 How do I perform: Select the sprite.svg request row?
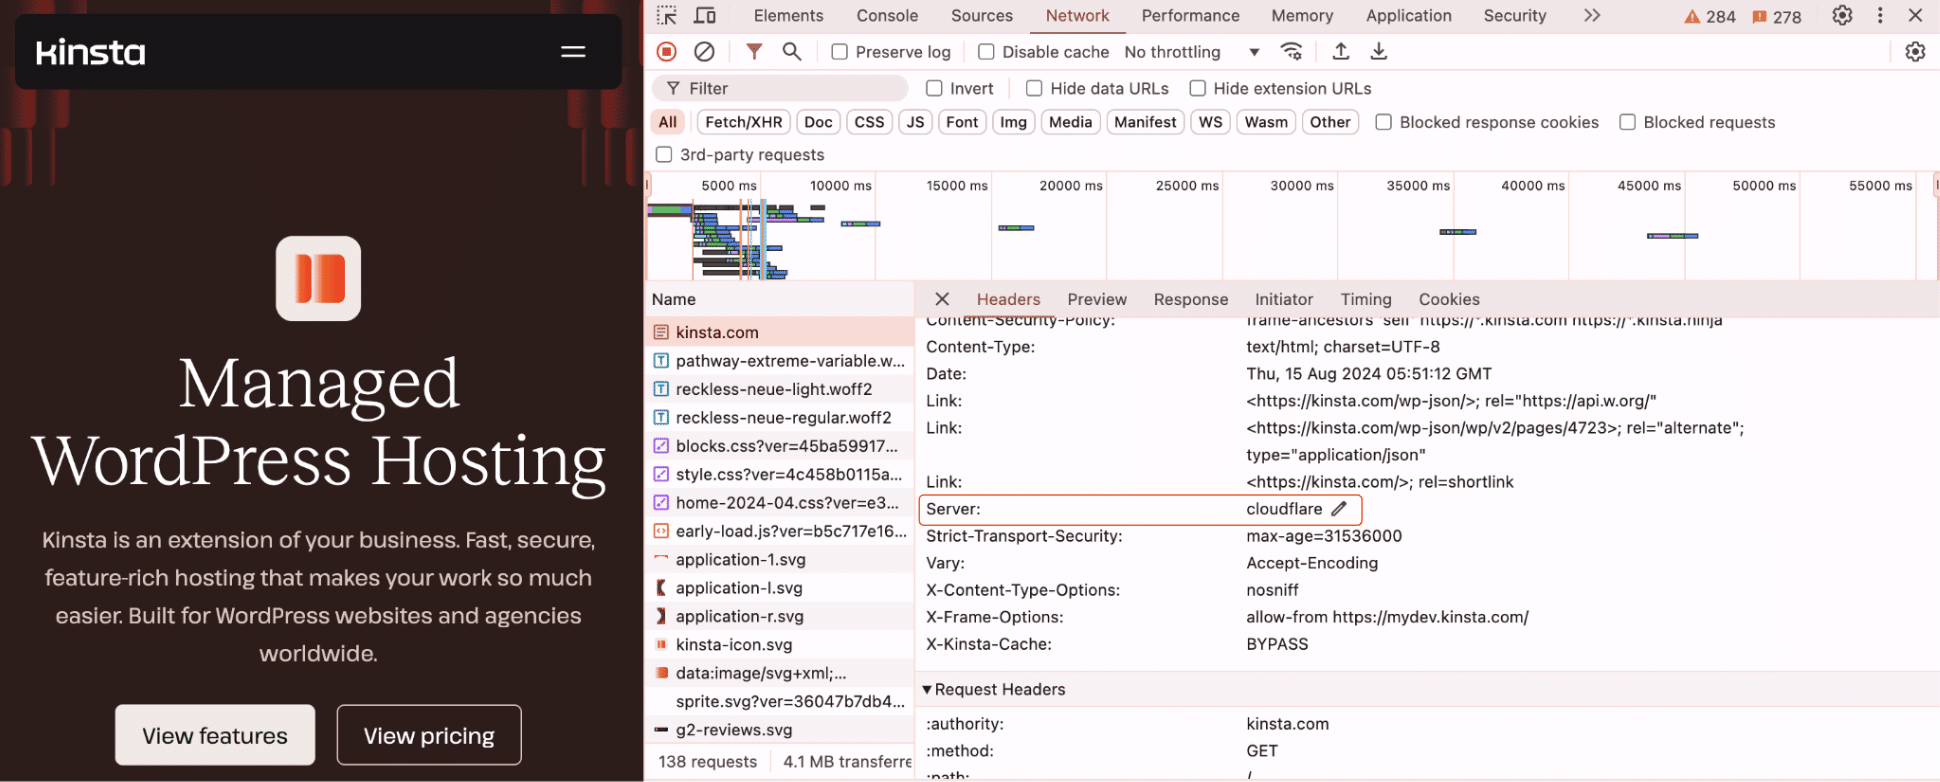[780, 702]
